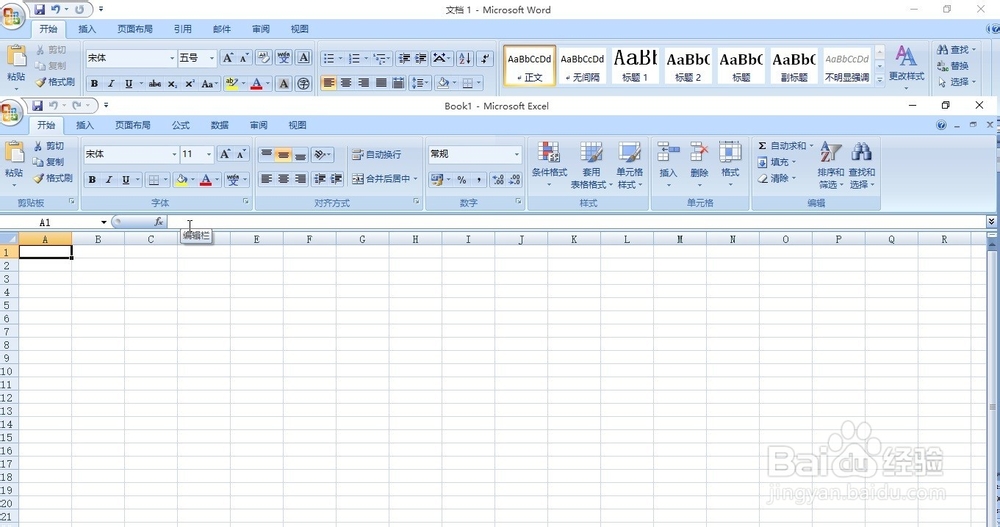Click Excel Sort and Filter icon
1000x527 pixels.
830,152
